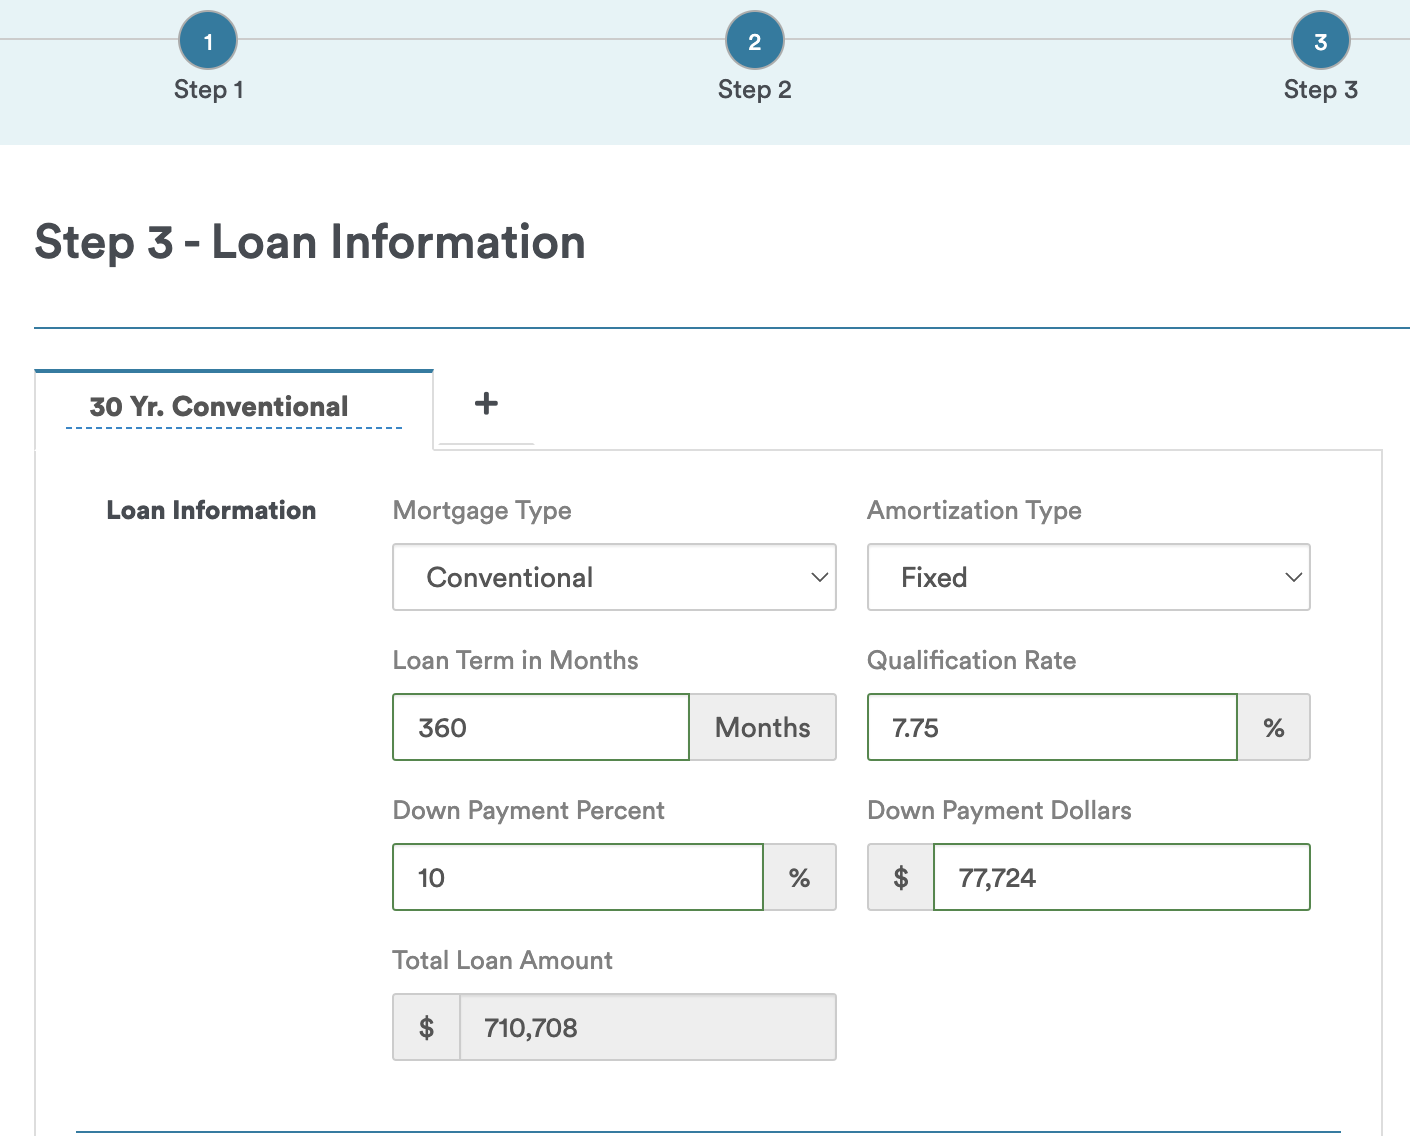
Task: Switch to the 30 Yr. Conventional tab
Action: point(219,407)
